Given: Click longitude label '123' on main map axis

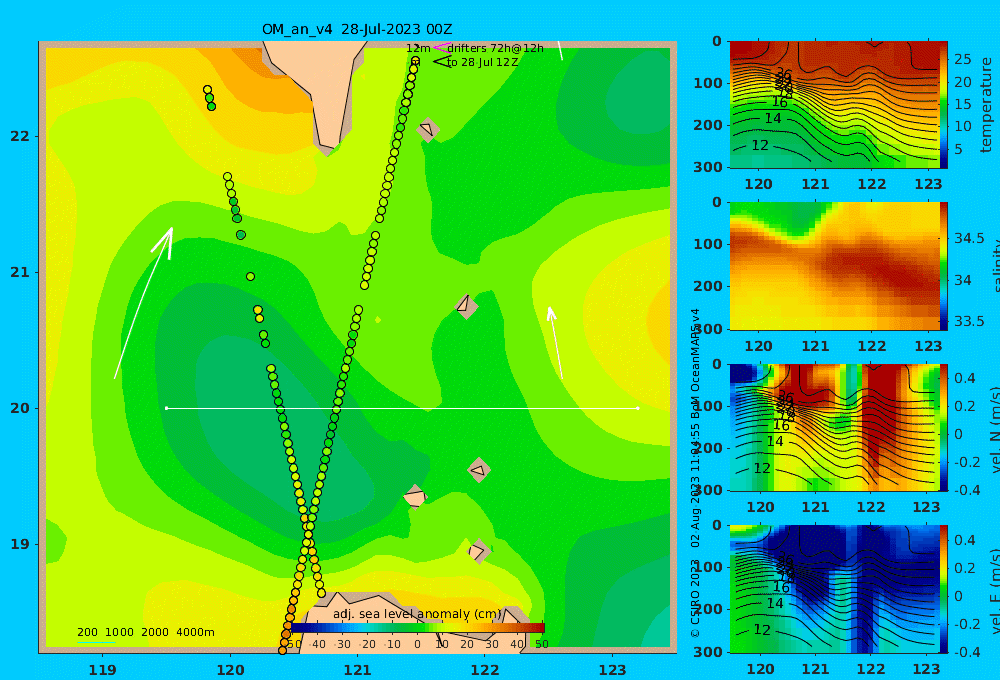Looking at the screenshot, I should 613,670.
